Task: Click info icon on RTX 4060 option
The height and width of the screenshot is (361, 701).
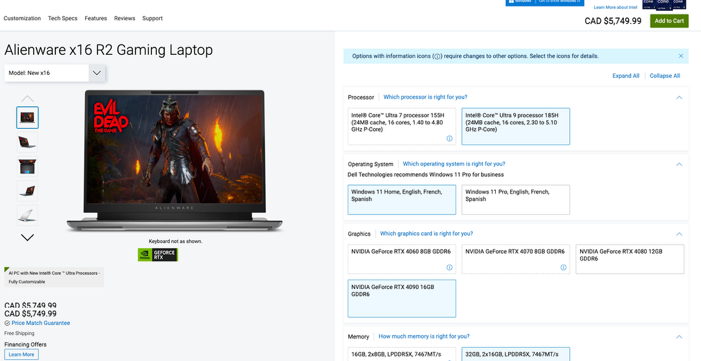Action: tap(449, 268)
